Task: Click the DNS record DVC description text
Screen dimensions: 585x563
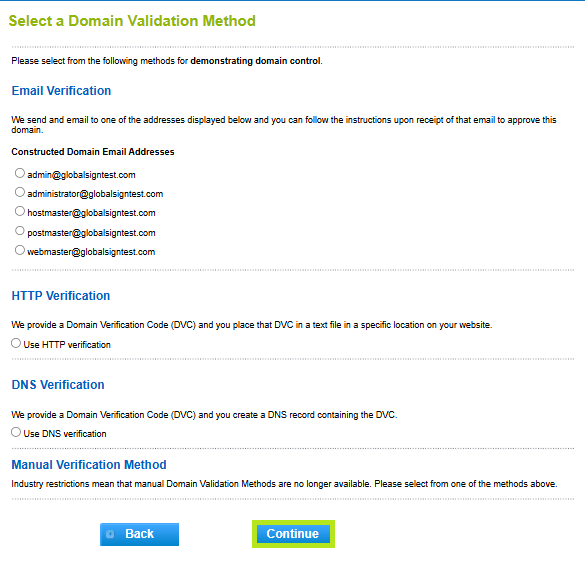Action: 204,415
